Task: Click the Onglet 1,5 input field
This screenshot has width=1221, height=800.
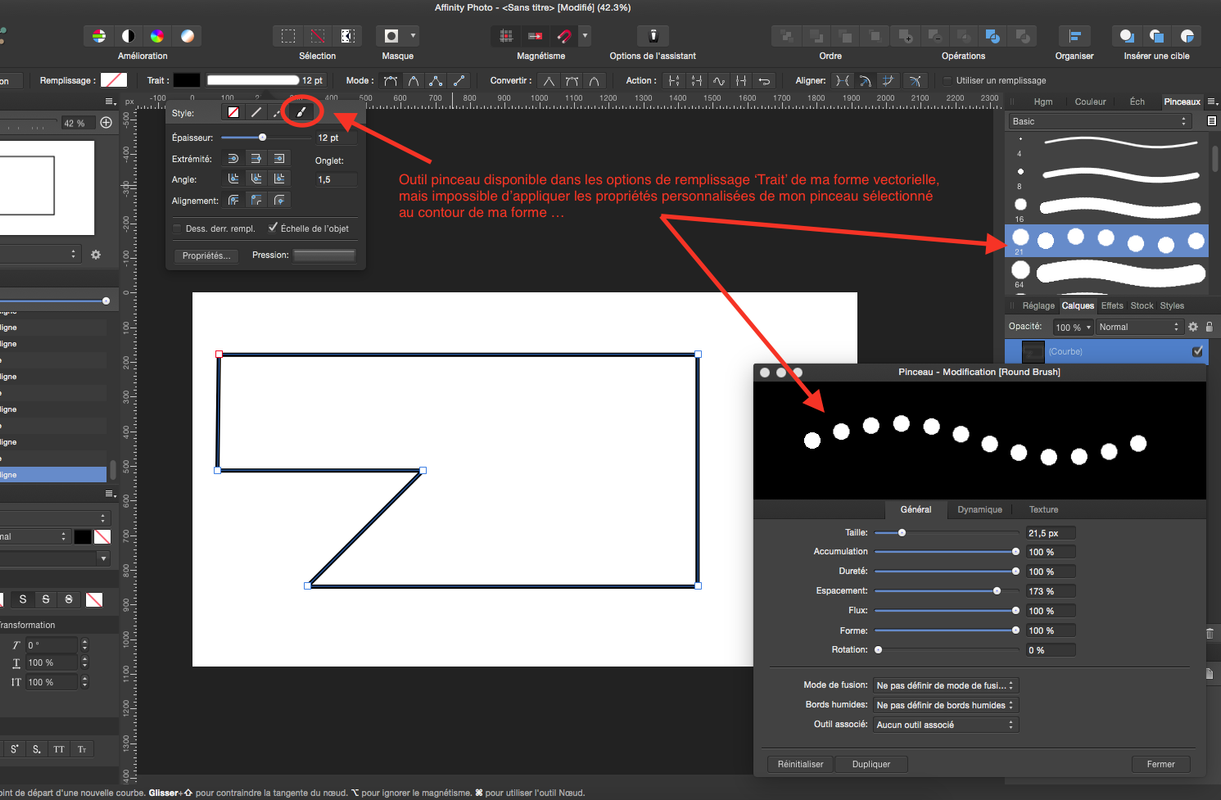Action: click(335, 180)
